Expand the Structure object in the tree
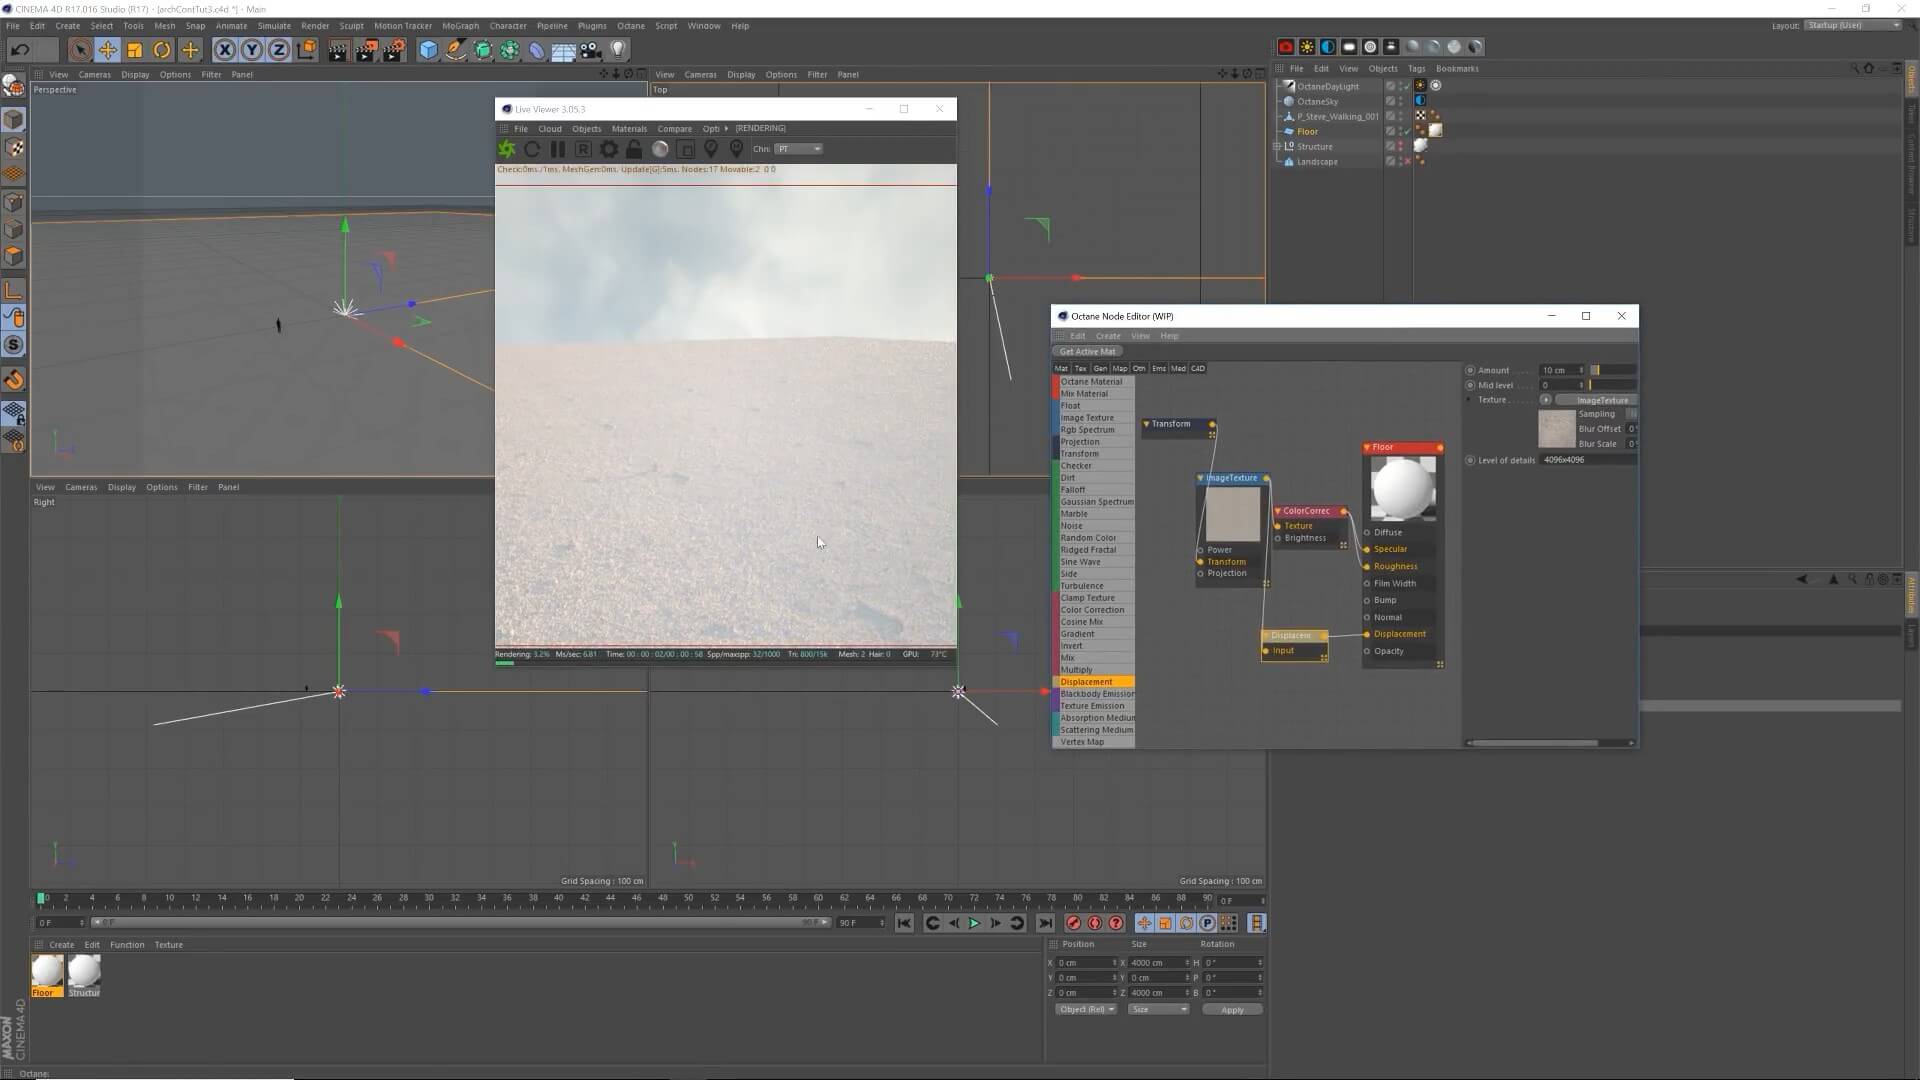 pyautogui.click(x=1277, y=146)
